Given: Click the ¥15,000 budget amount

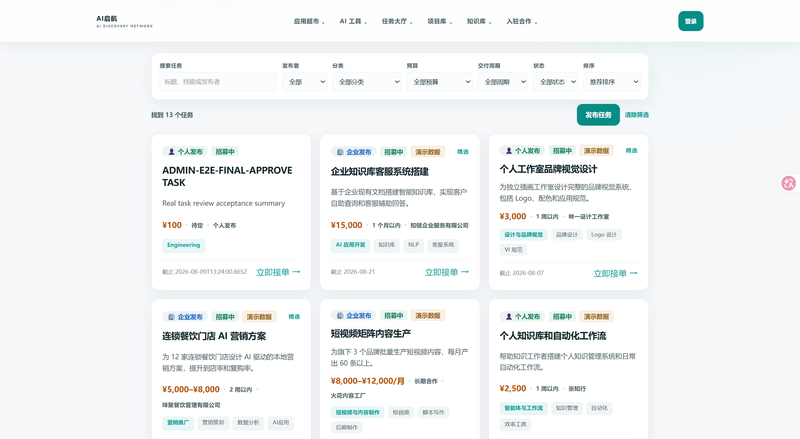Looking at the screenshot, I should (346, 225).
